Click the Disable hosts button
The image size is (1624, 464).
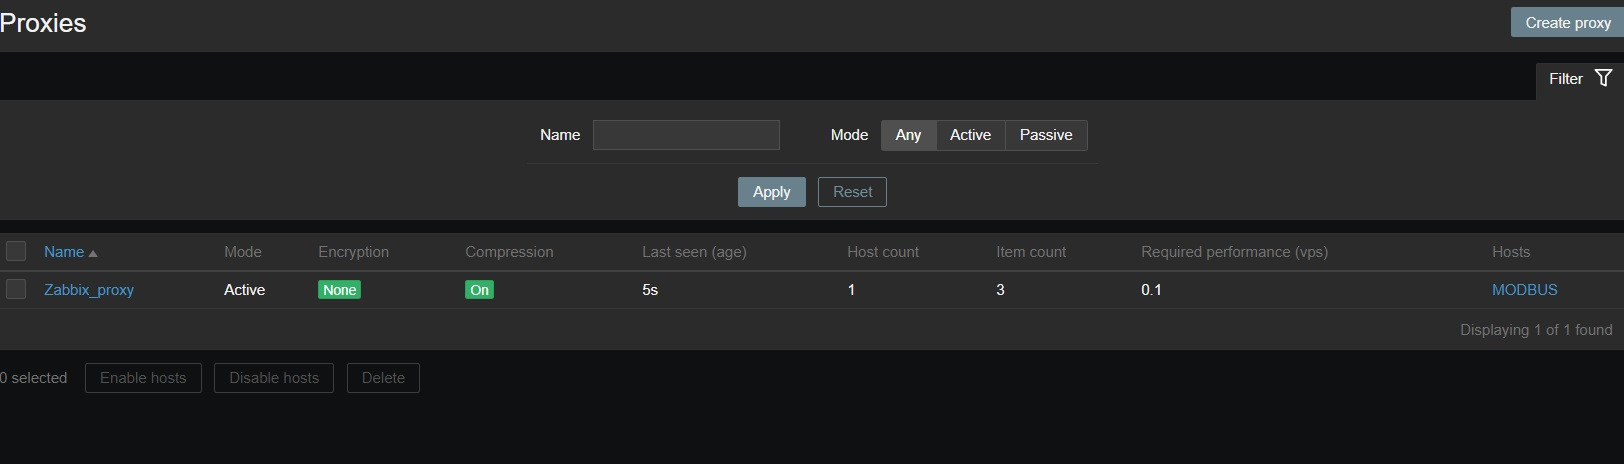tap(274, 378)
